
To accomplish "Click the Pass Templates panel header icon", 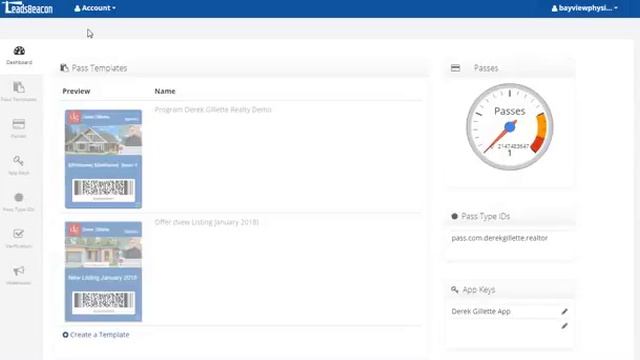I will 64,68.
